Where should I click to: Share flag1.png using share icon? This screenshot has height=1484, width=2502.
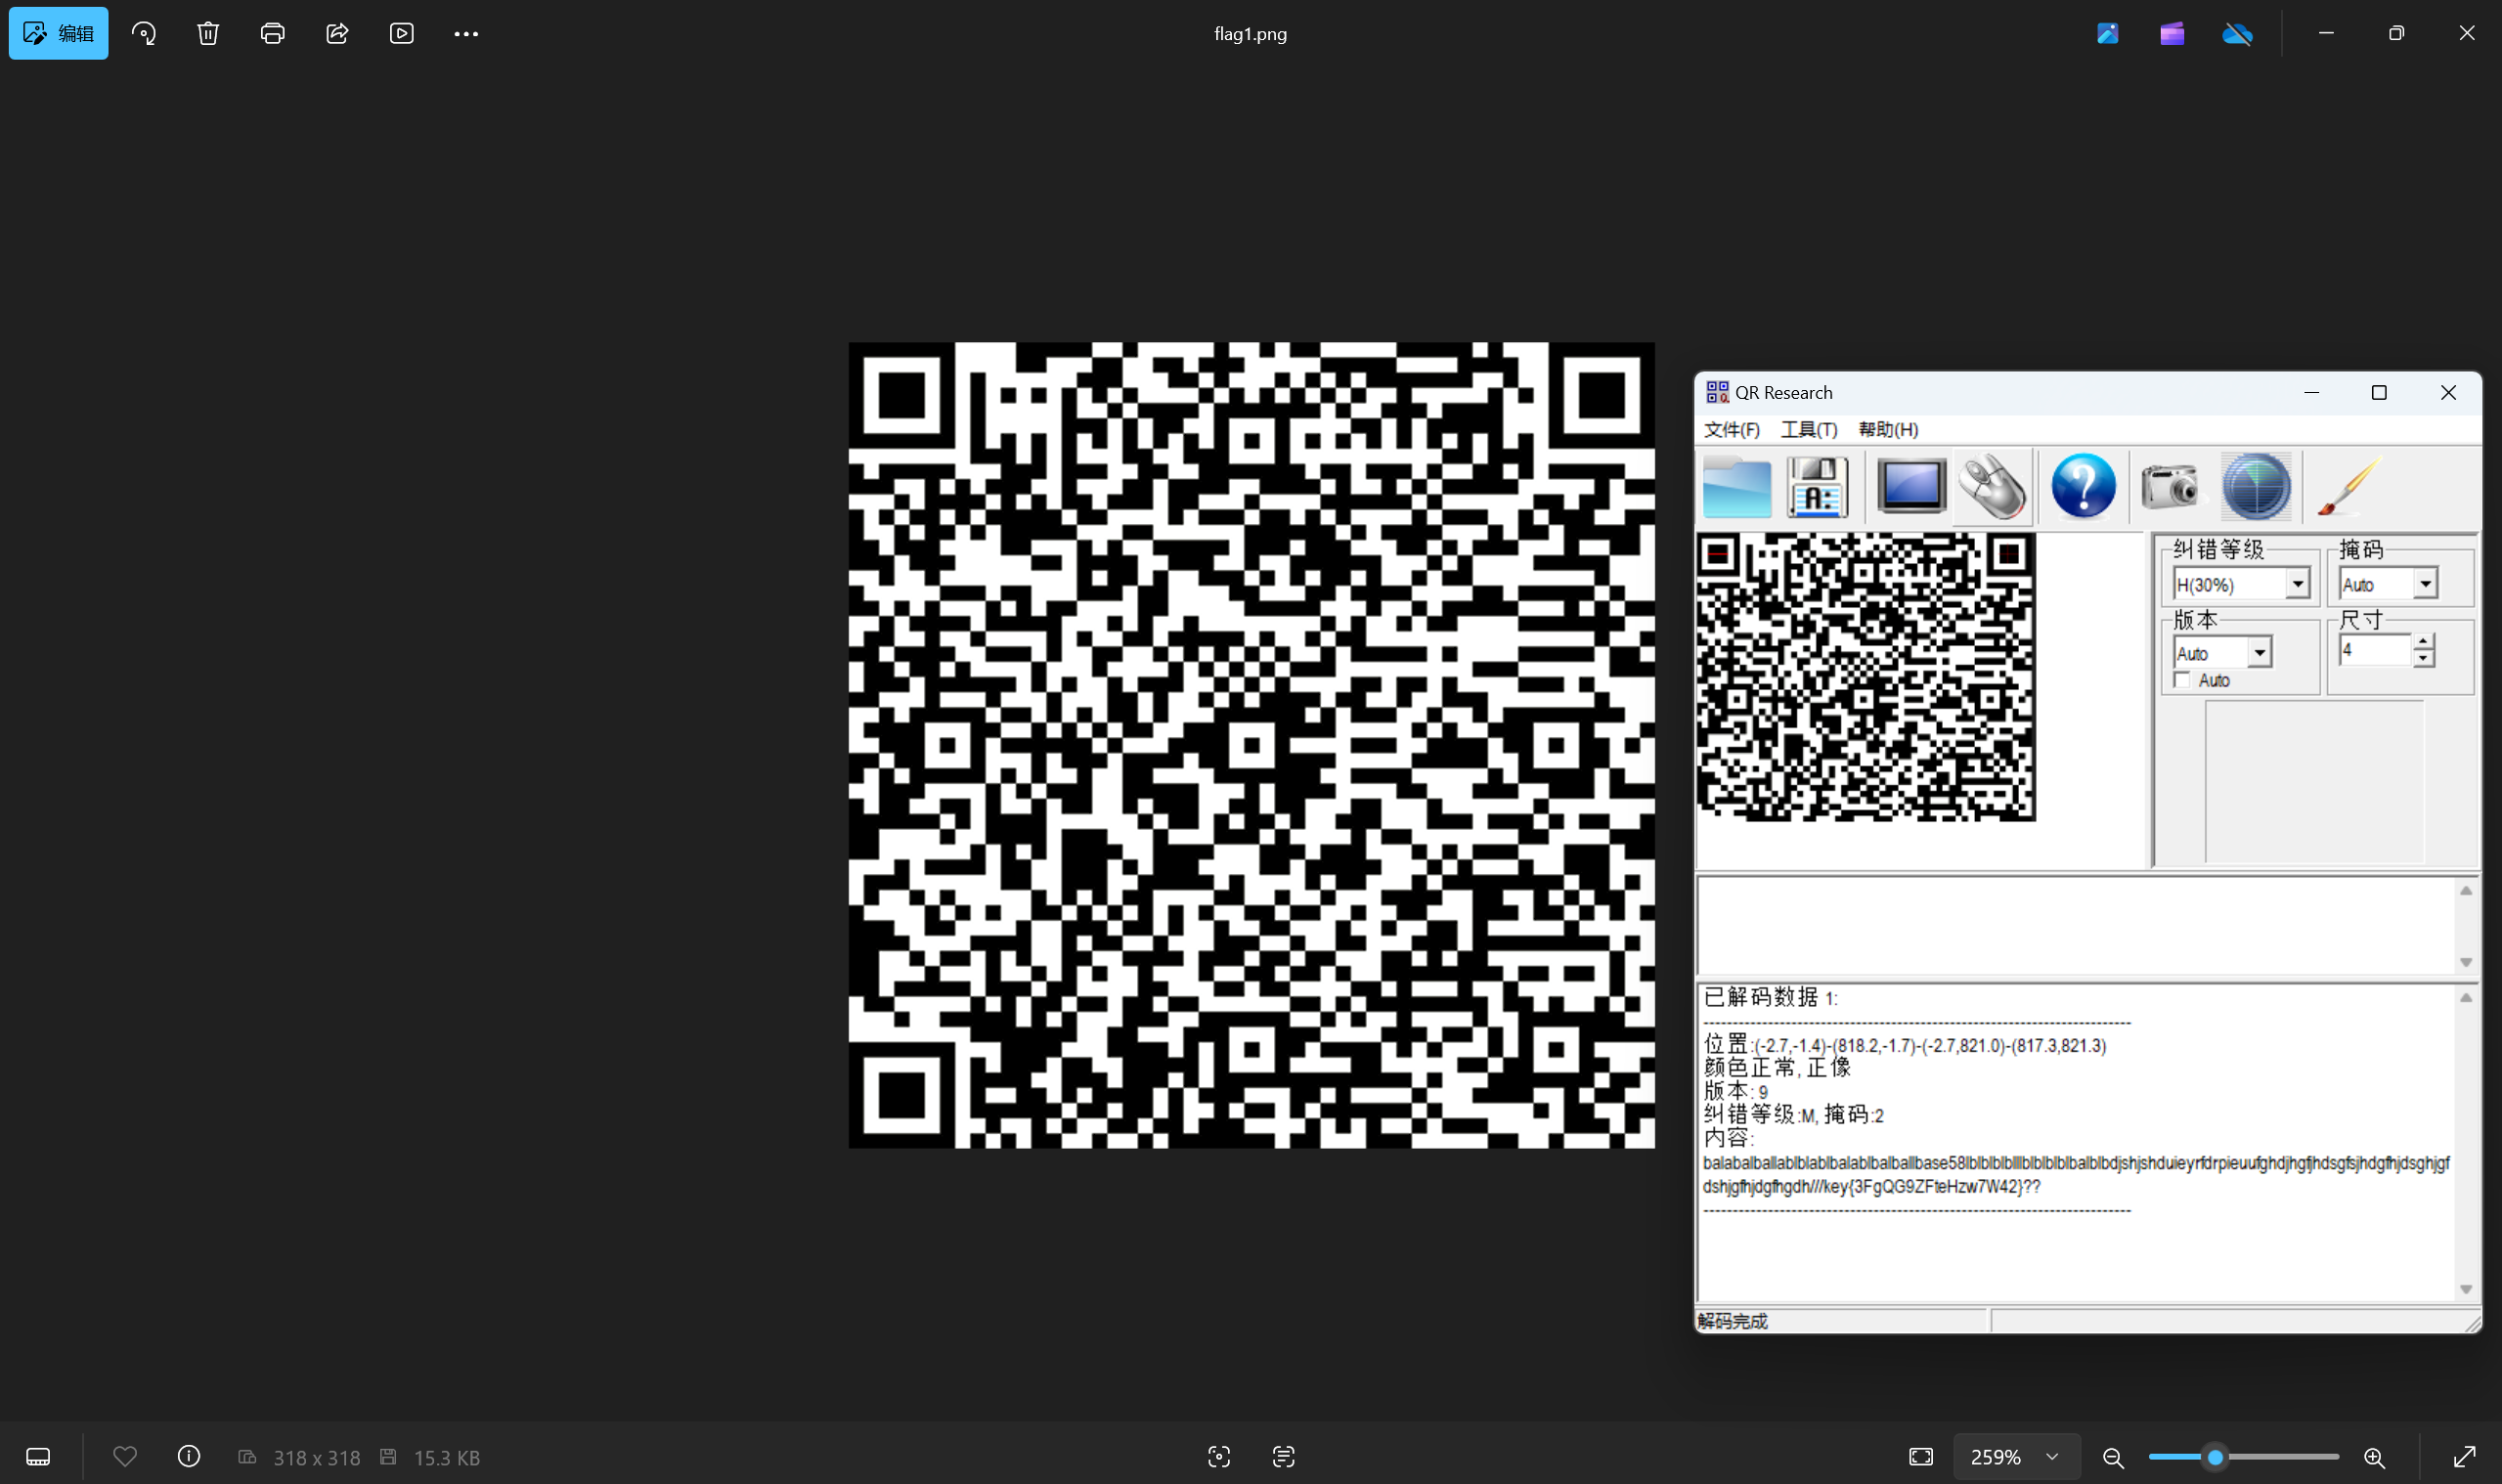point(337,34)
